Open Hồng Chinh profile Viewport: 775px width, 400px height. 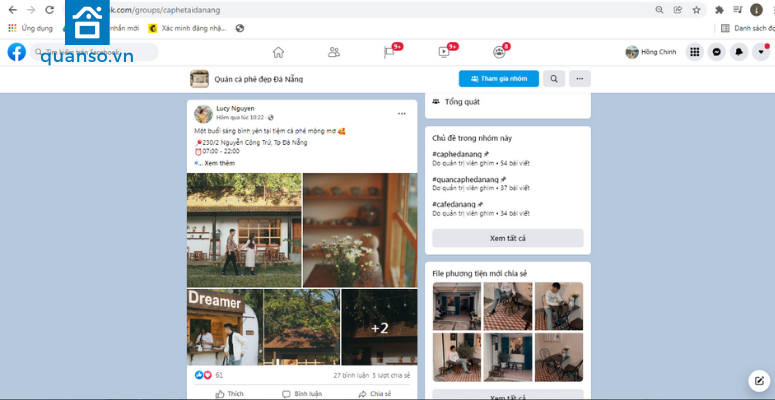[651, 52]
